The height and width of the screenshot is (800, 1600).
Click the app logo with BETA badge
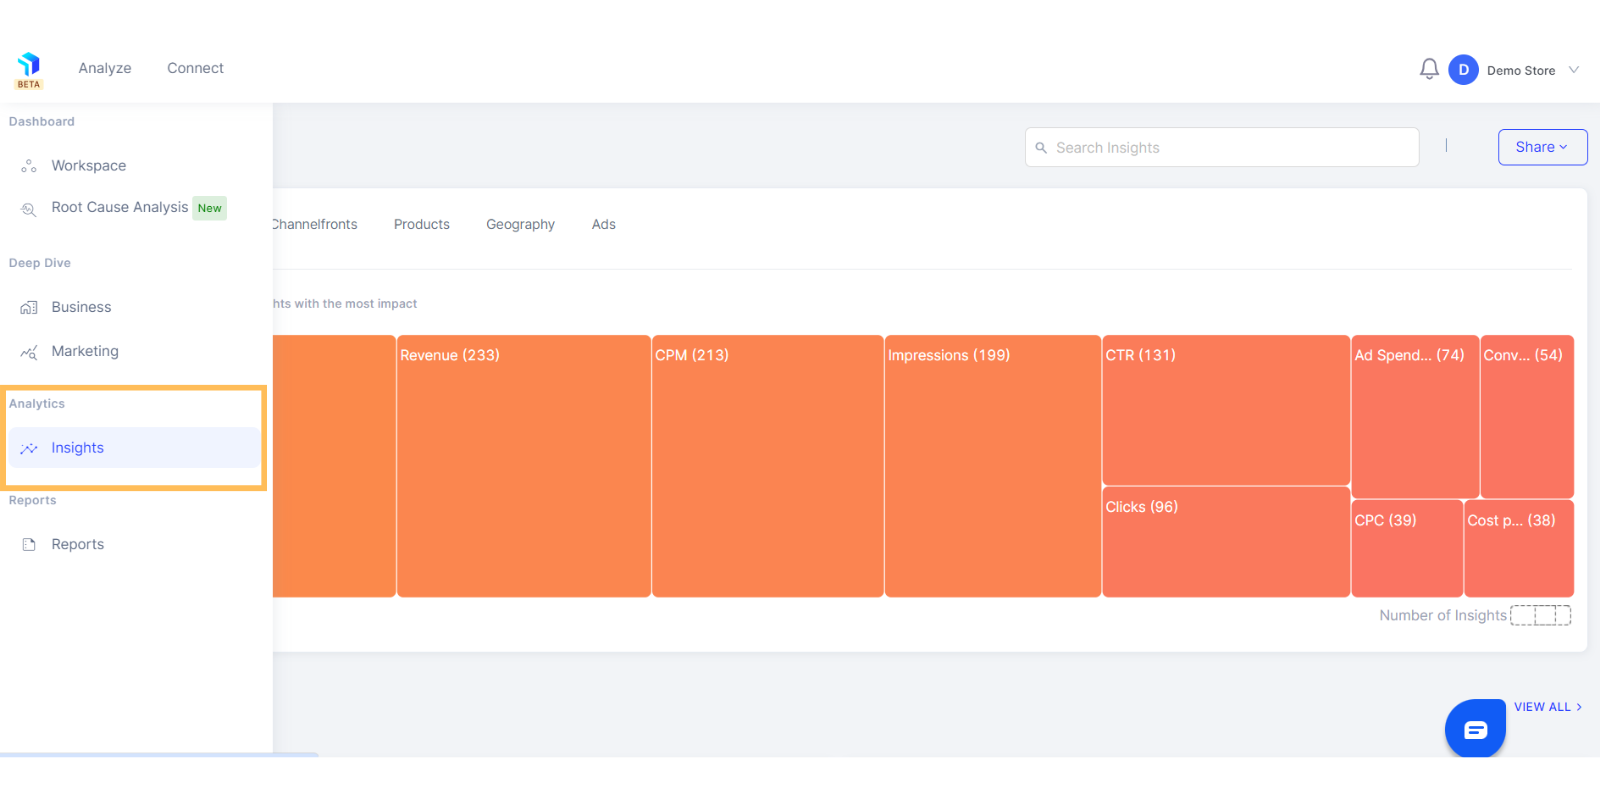[29, 69]
